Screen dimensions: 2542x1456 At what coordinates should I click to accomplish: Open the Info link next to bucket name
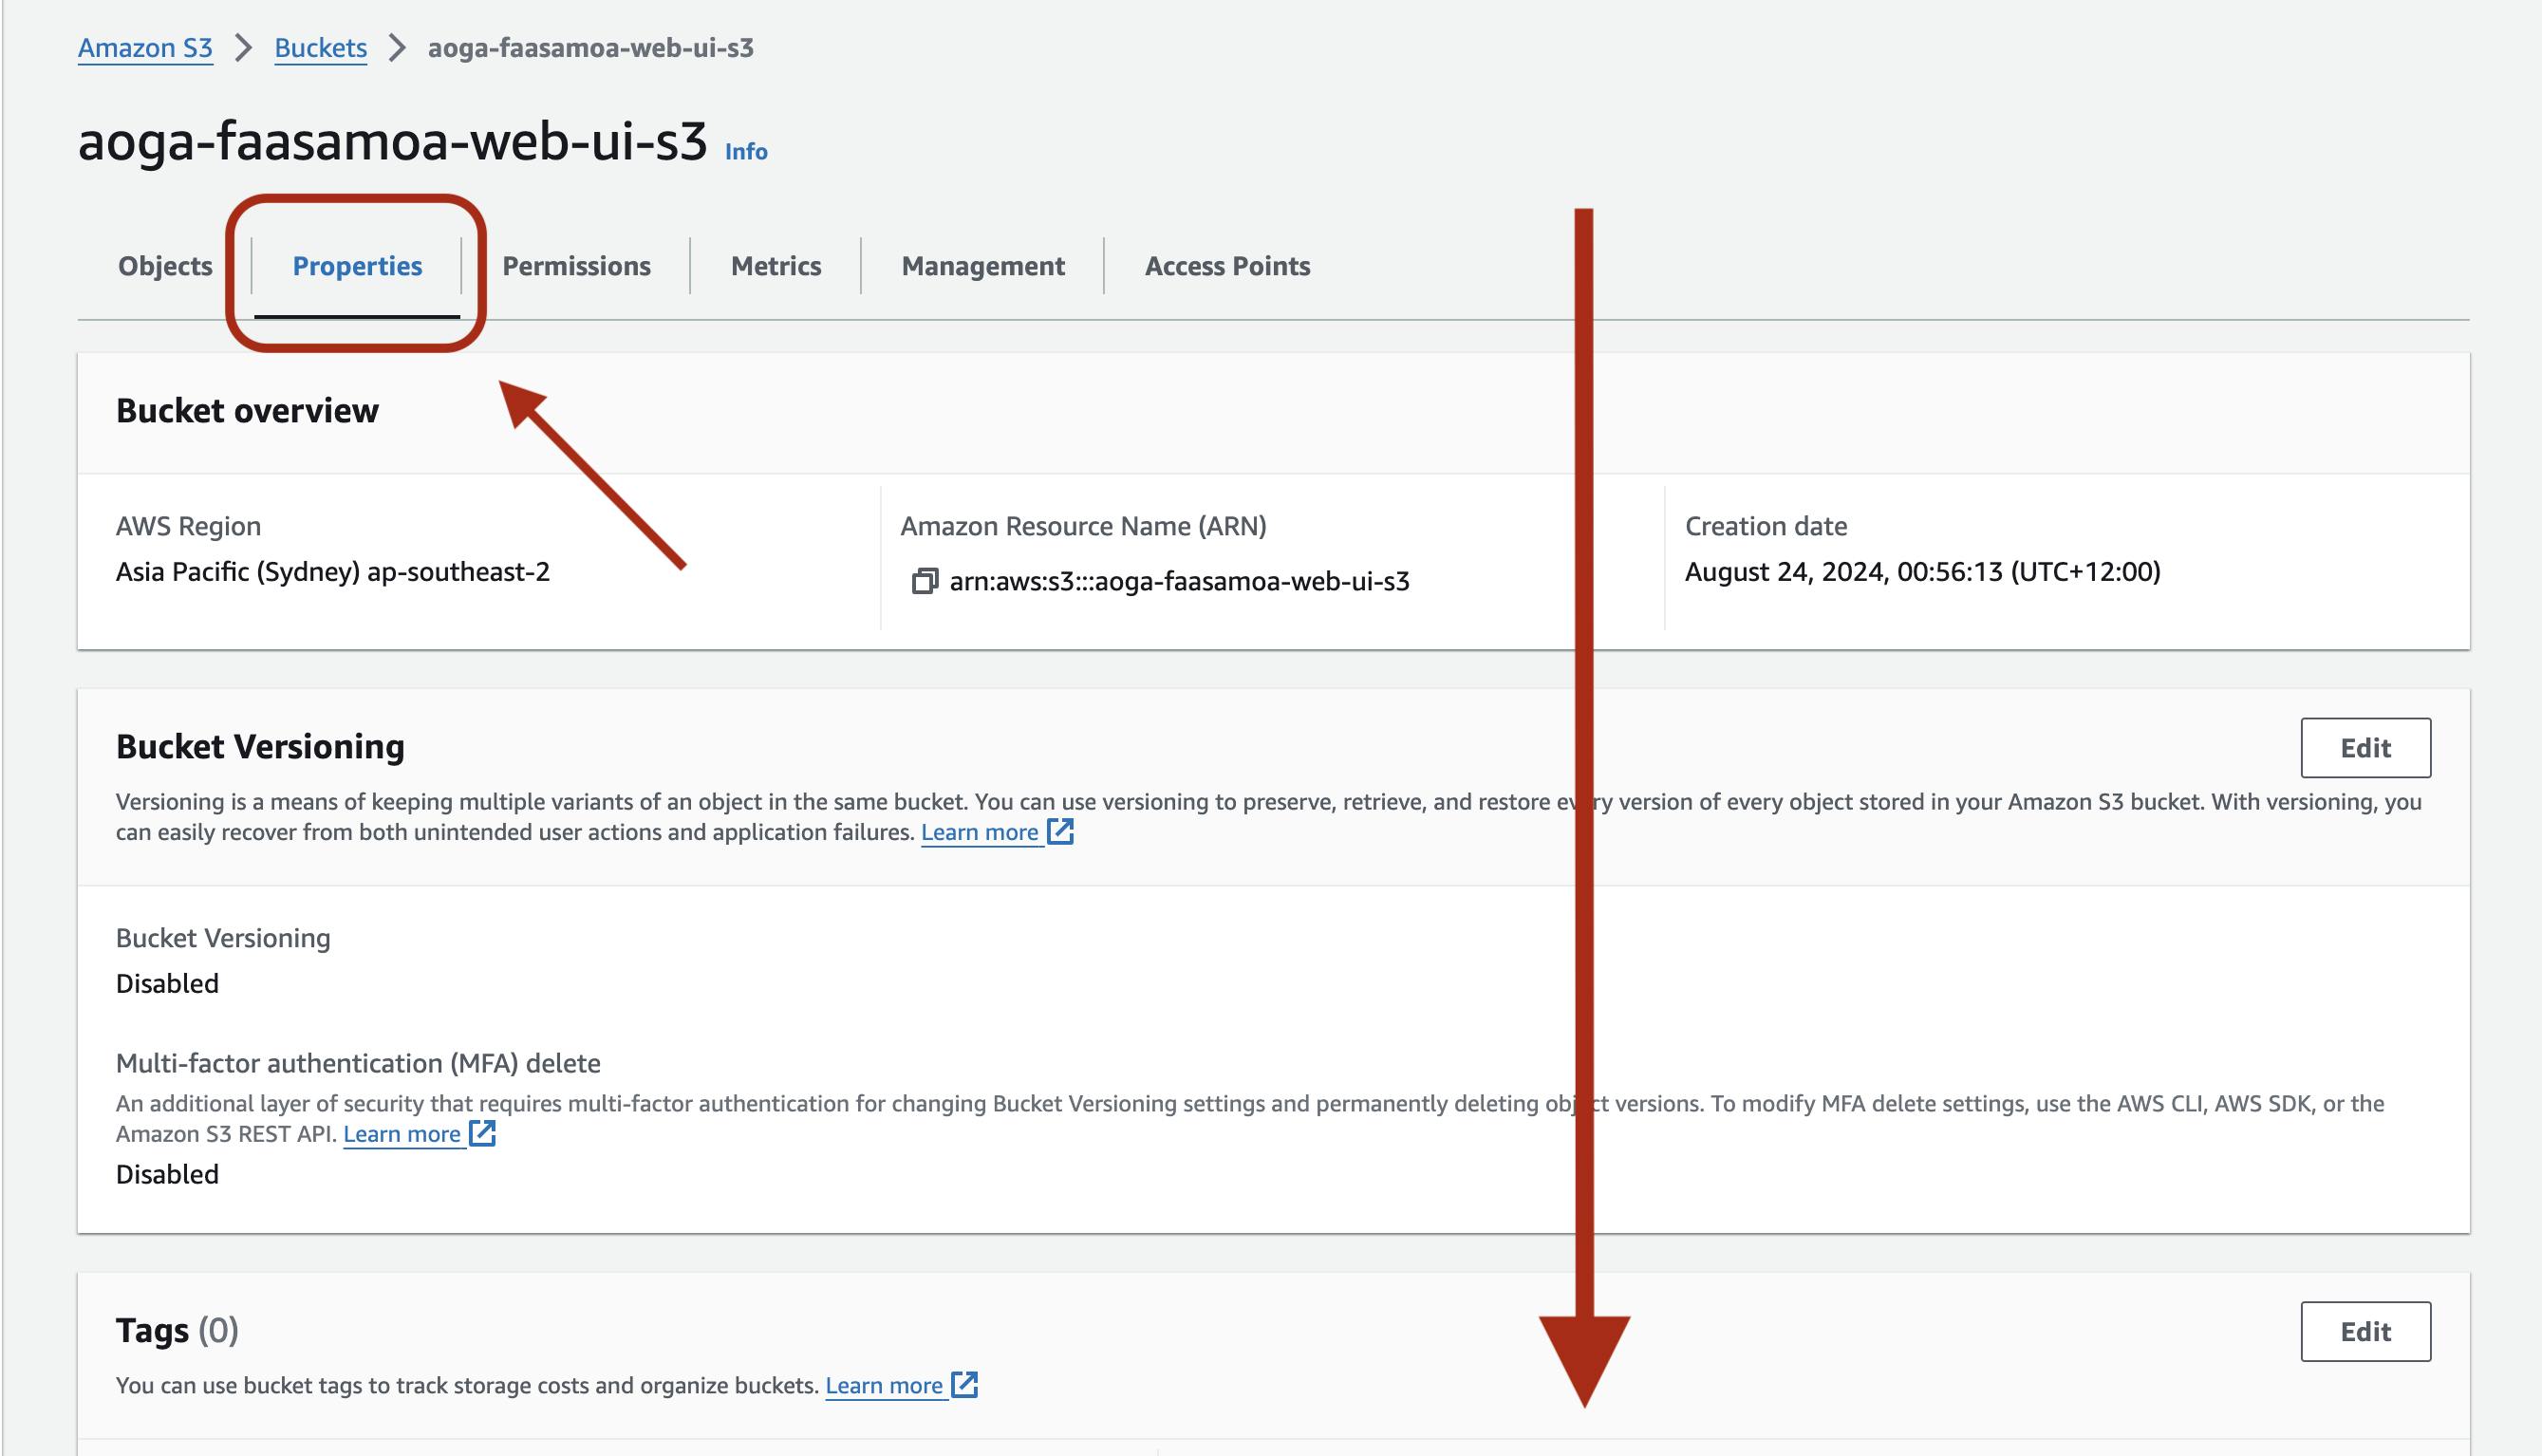point(746,152)
